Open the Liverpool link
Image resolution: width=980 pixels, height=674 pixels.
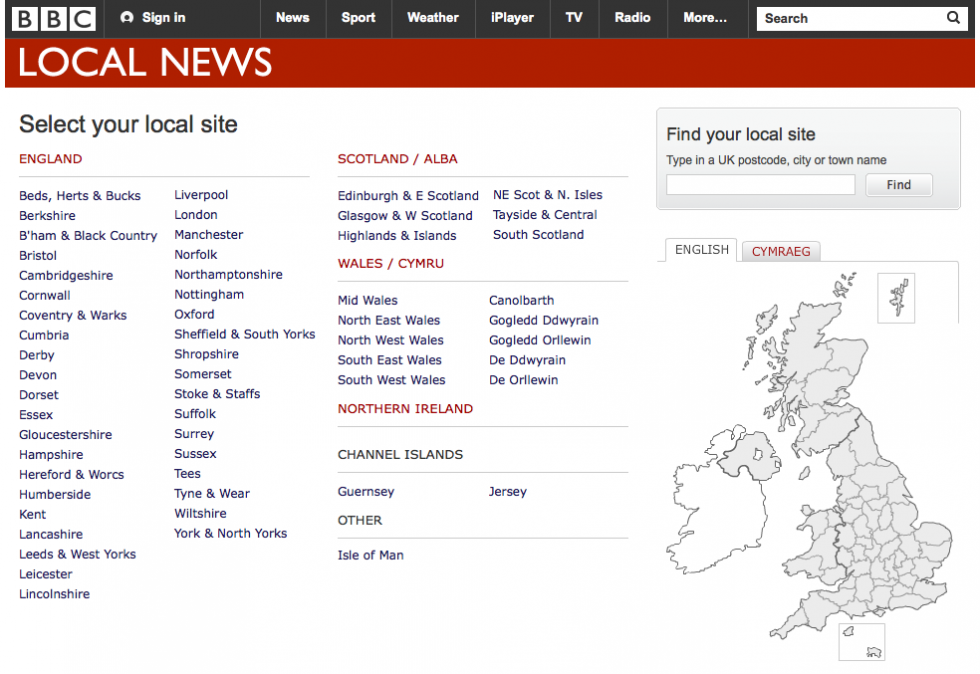(201, 195)
